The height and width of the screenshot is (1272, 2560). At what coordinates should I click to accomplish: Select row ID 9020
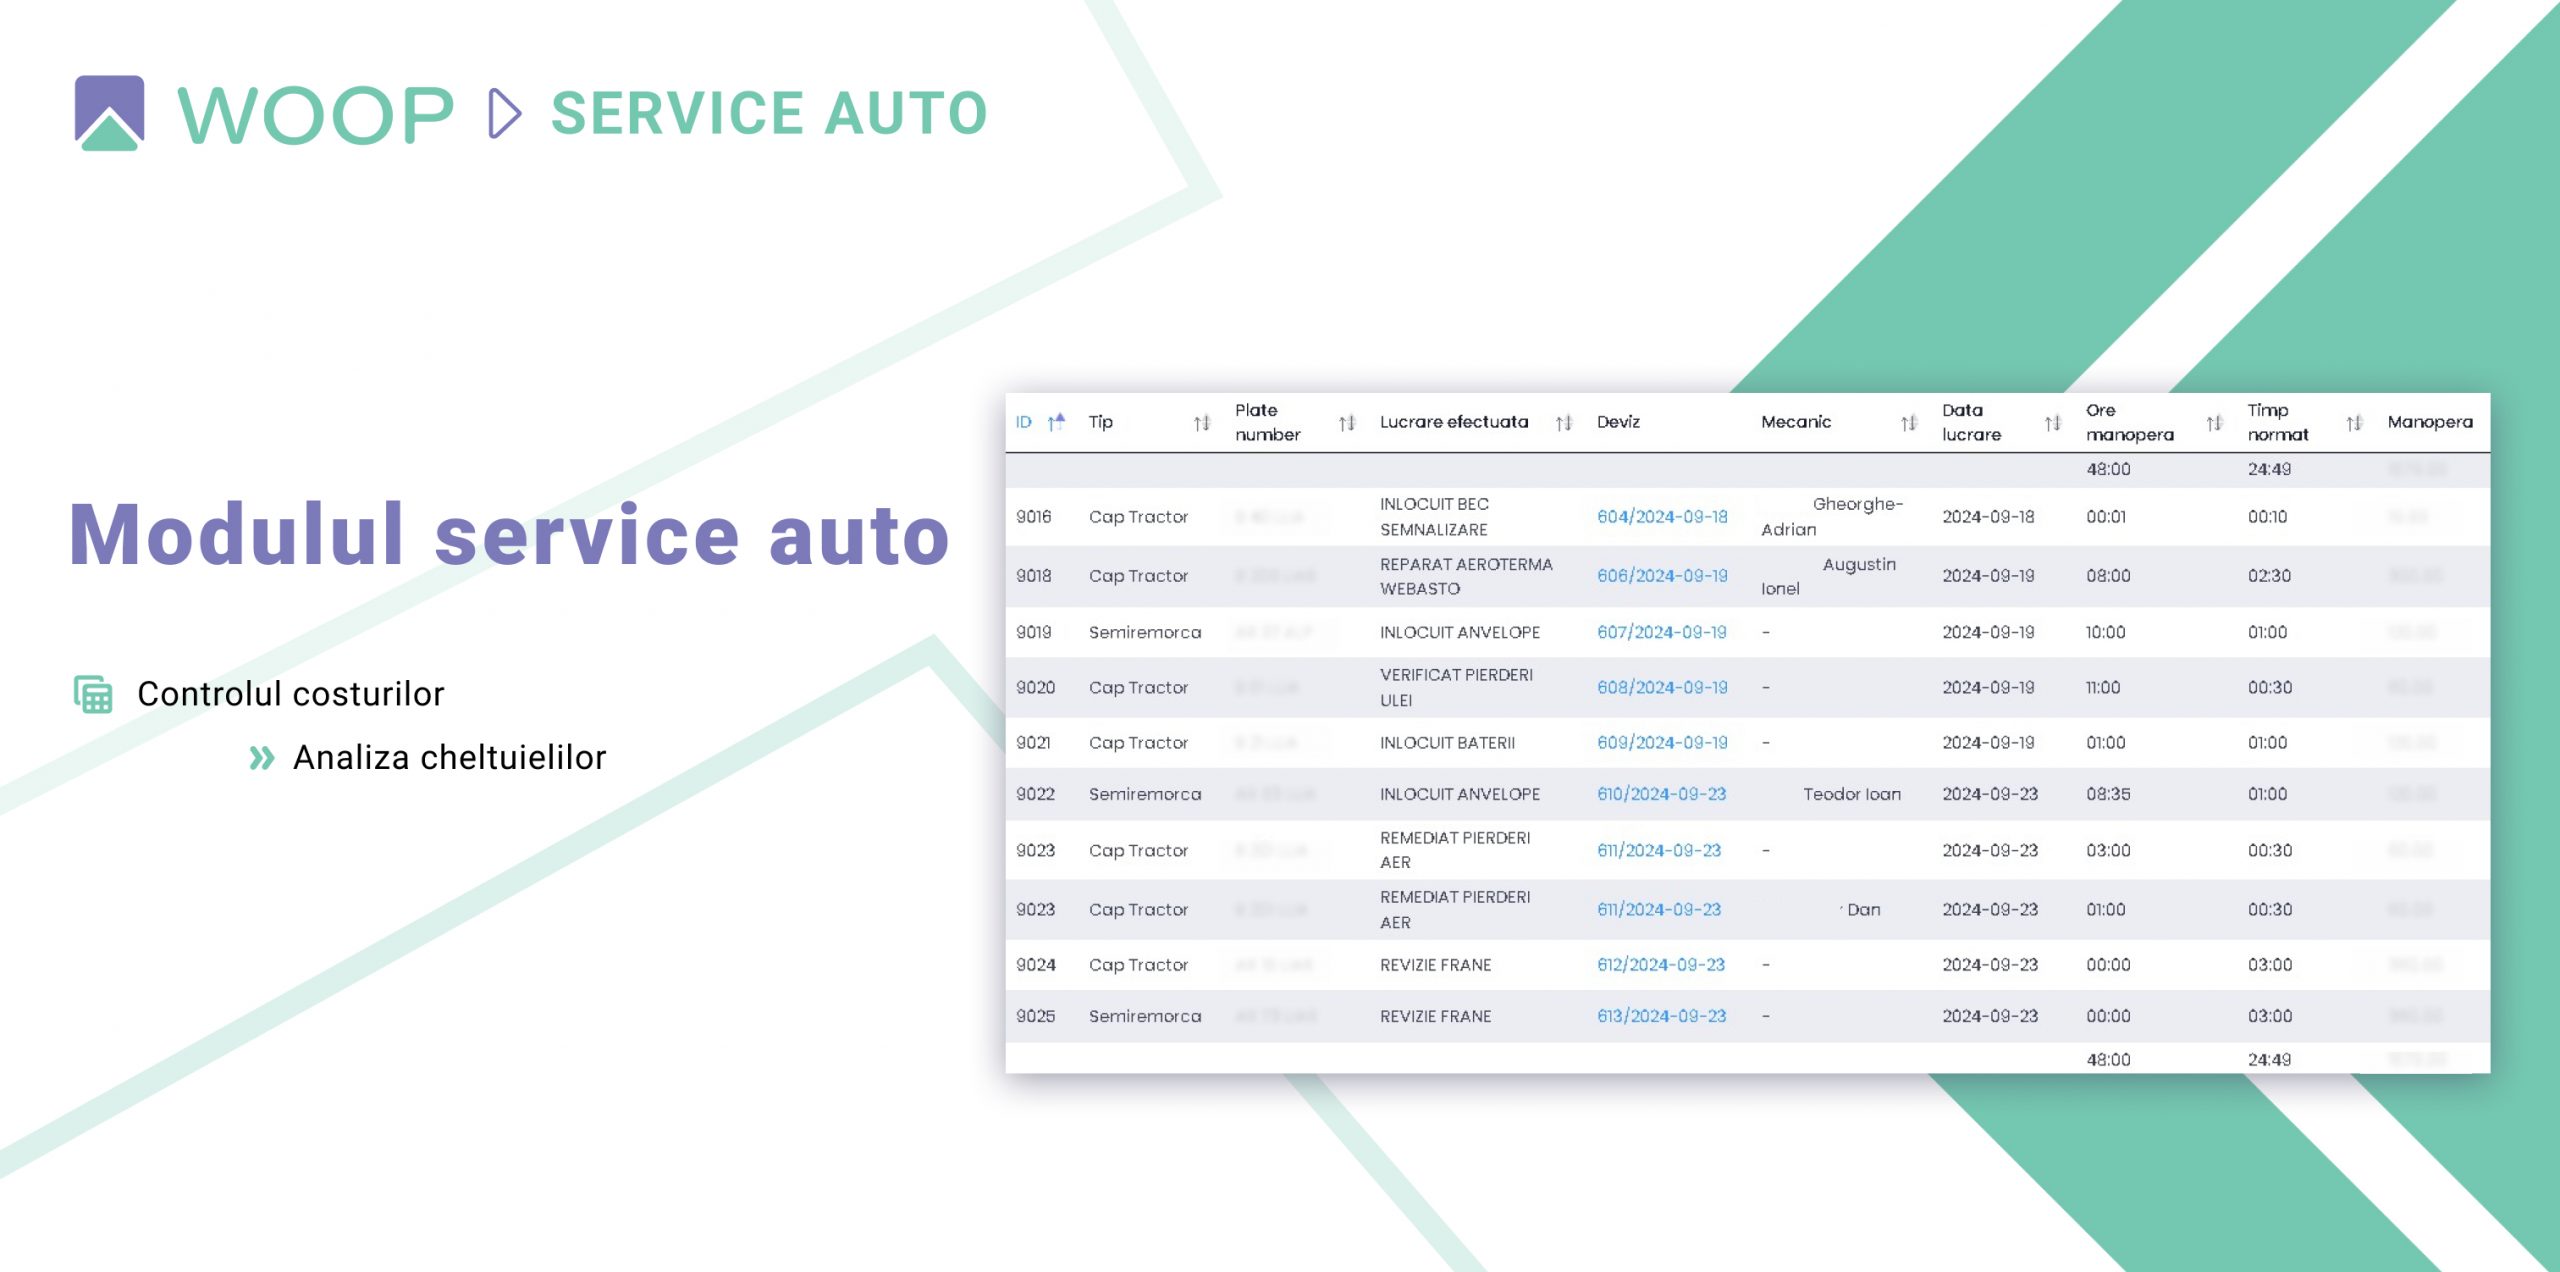click(x=1035, y=688)
